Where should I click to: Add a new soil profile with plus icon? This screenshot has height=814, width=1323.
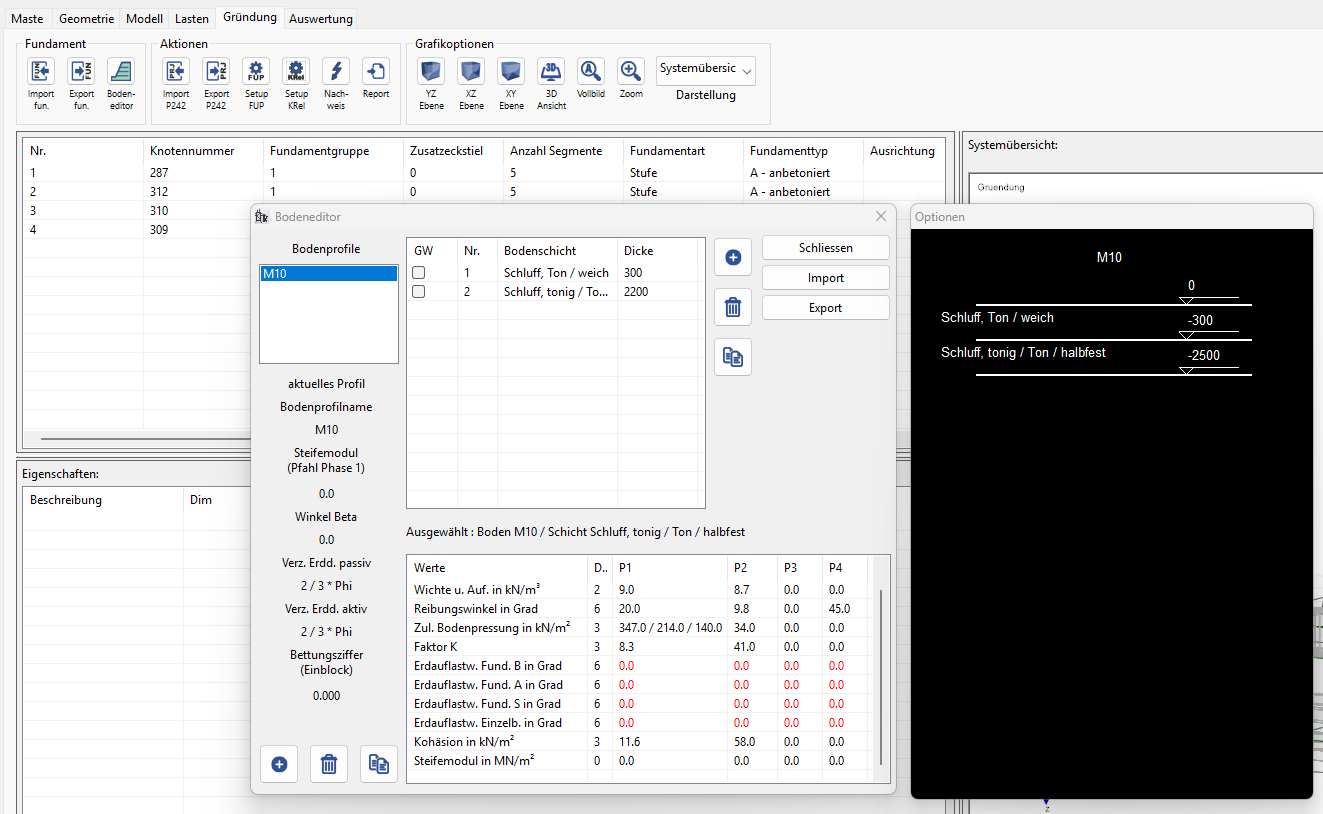279,764
